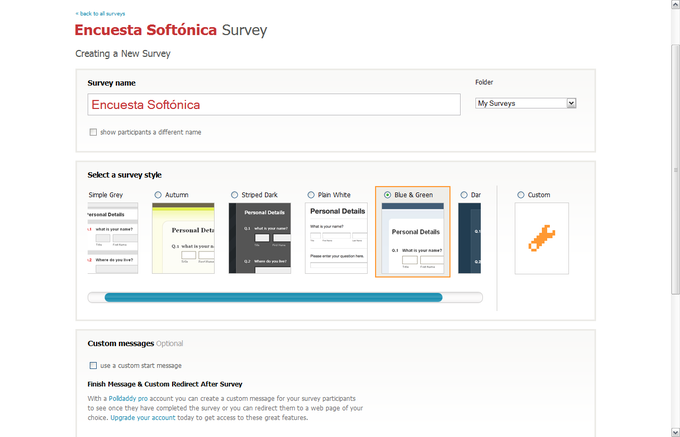The width and height of the screenshot is (680, 437).
Task: Click the Blue & Green style thumbnail
Action: [x=413, y=238]
